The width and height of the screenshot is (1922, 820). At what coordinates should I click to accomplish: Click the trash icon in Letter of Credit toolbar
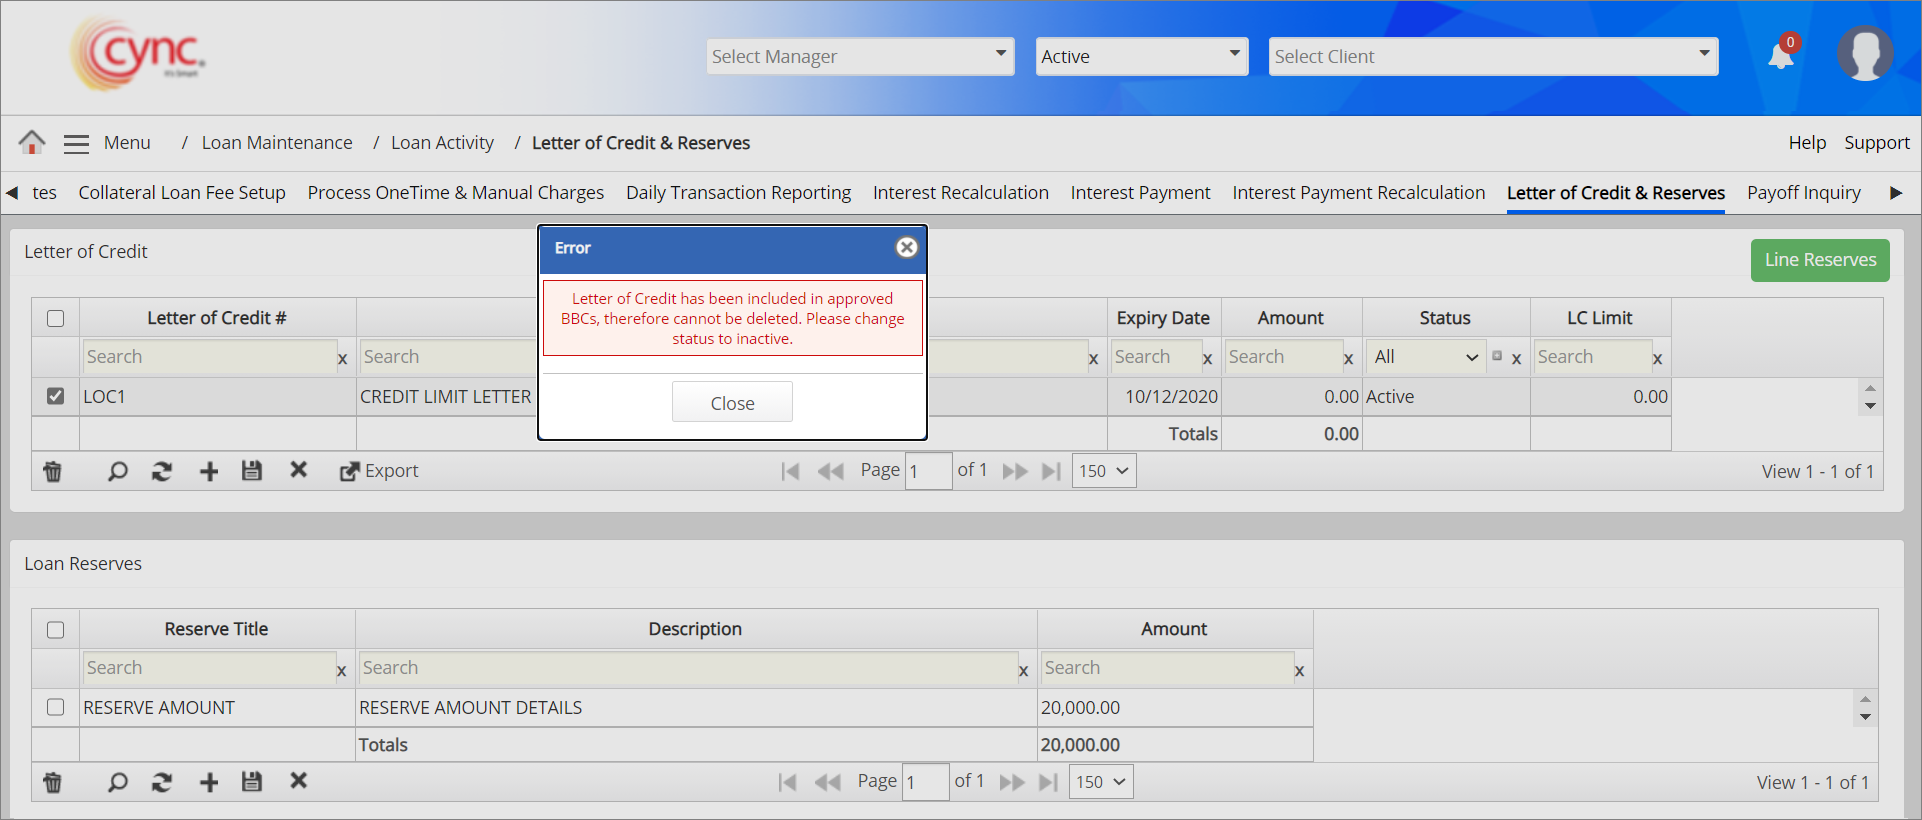[x=53, y=471]
